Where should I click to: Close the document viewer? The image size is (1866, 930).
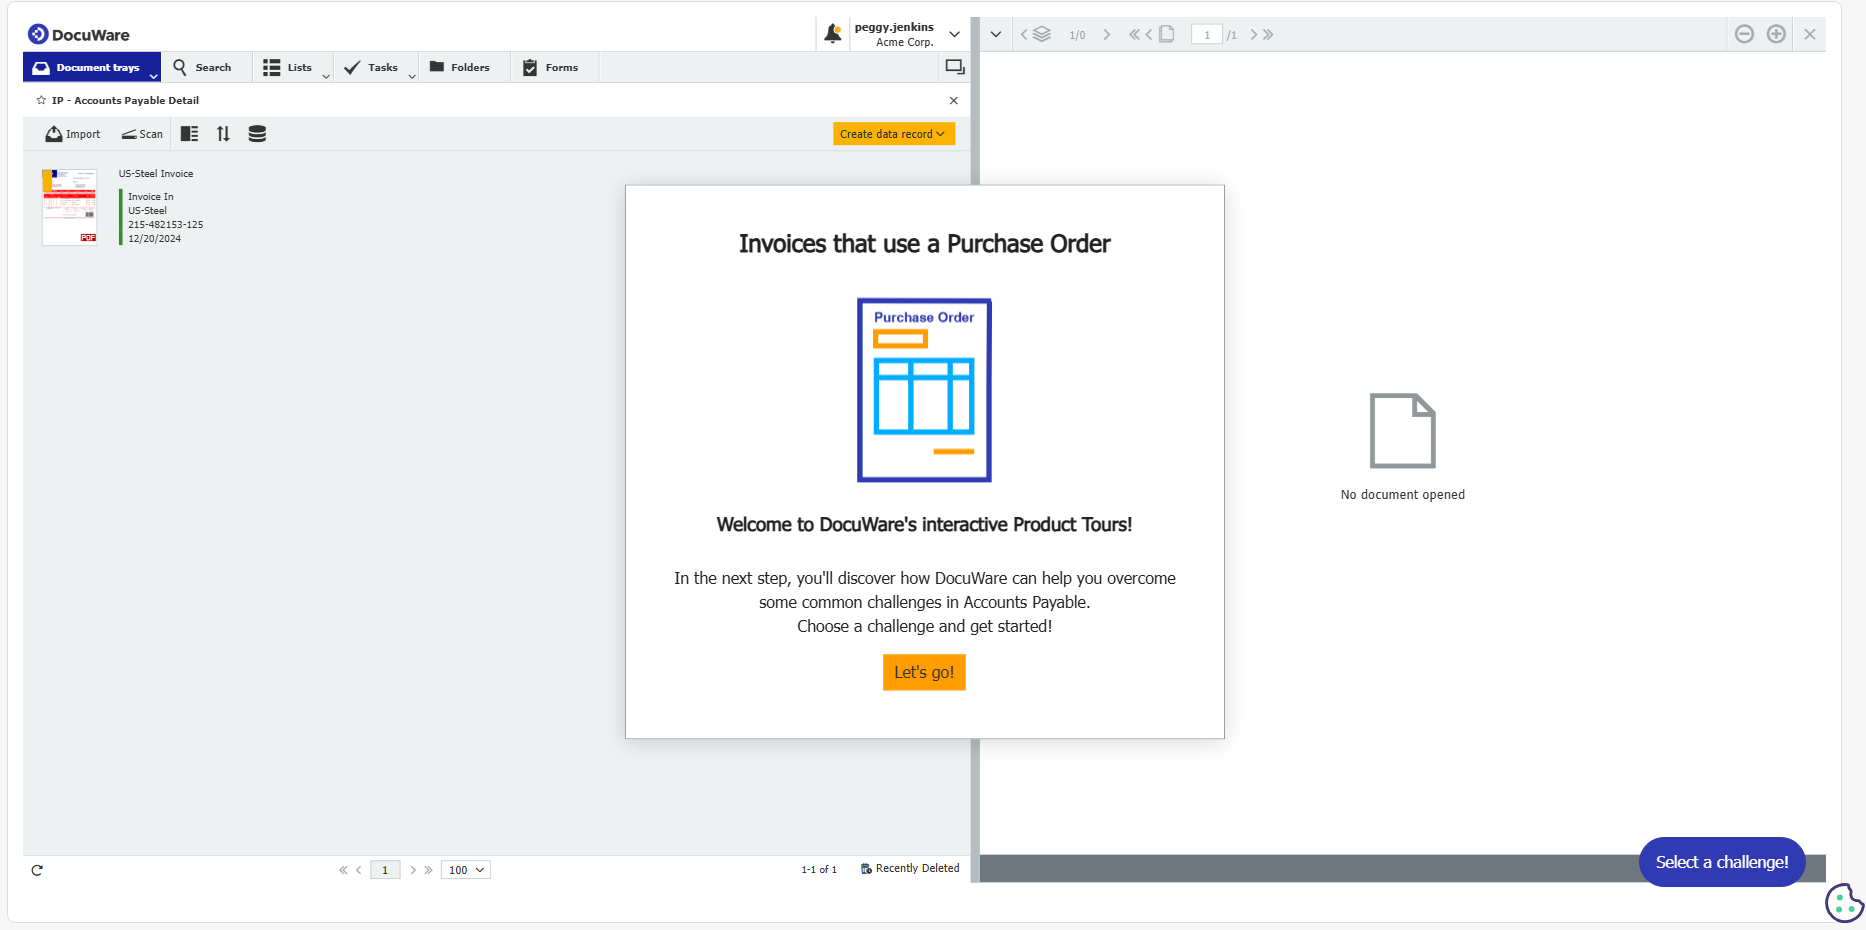click(1810, 34)
